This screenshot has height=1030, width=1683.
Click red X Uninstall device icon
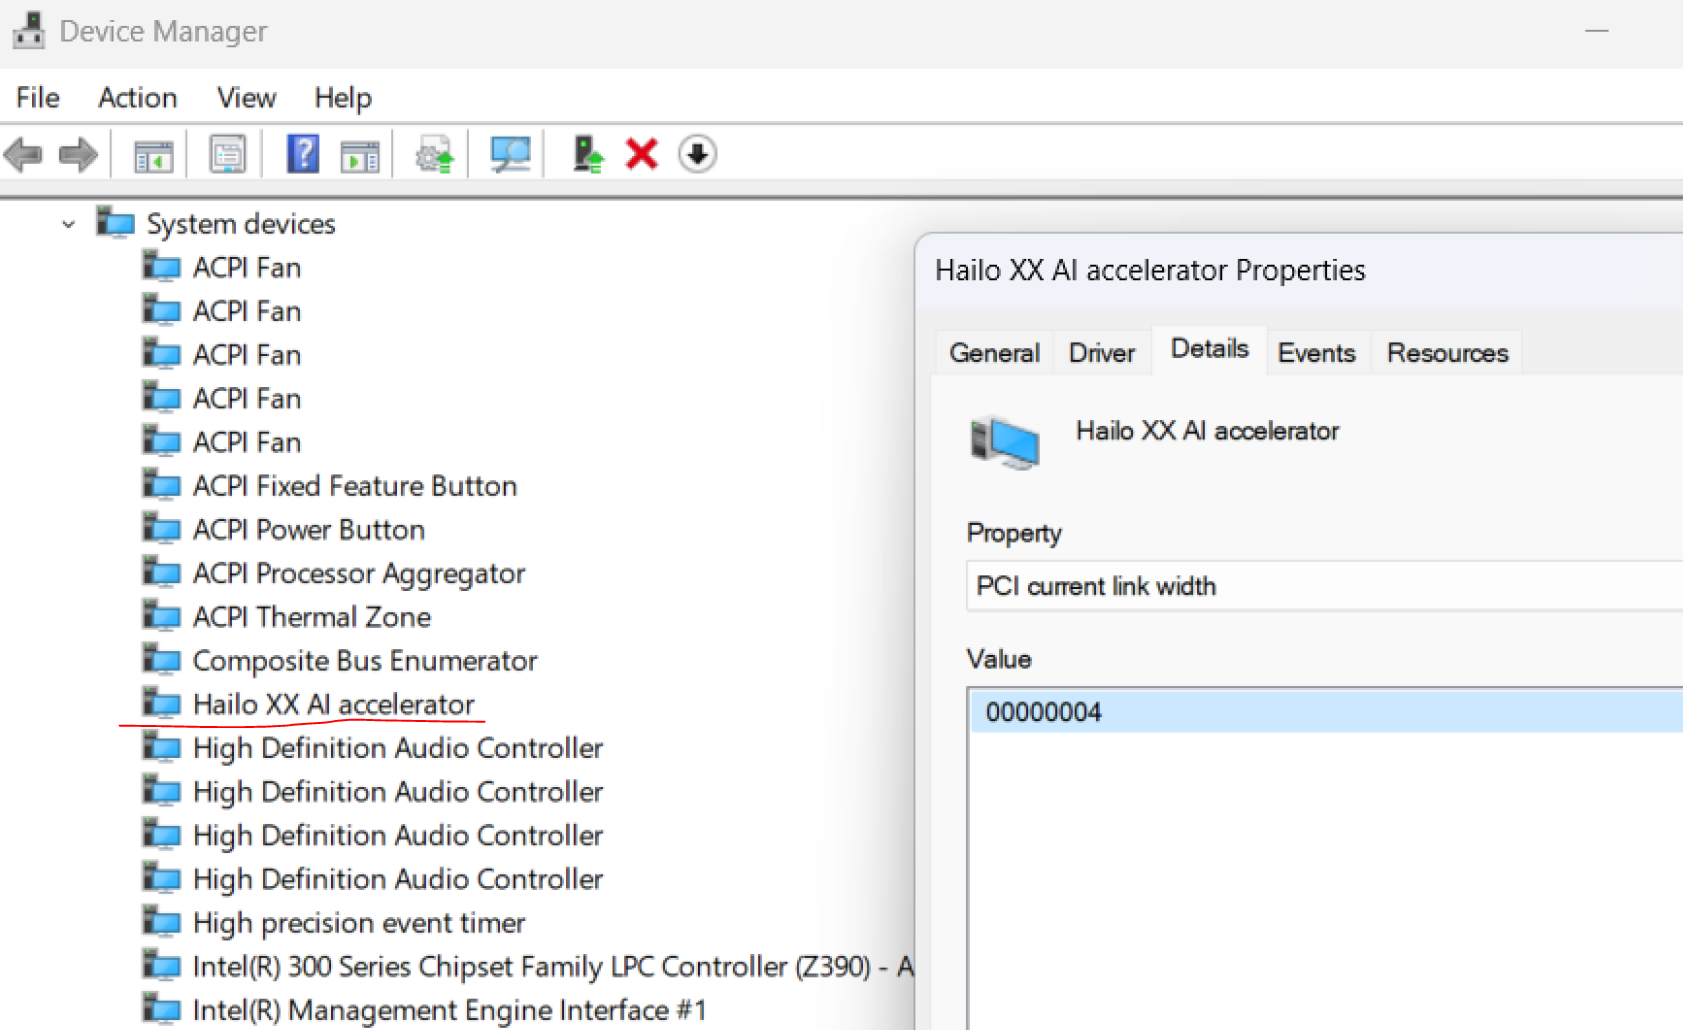tap(642, 154)
